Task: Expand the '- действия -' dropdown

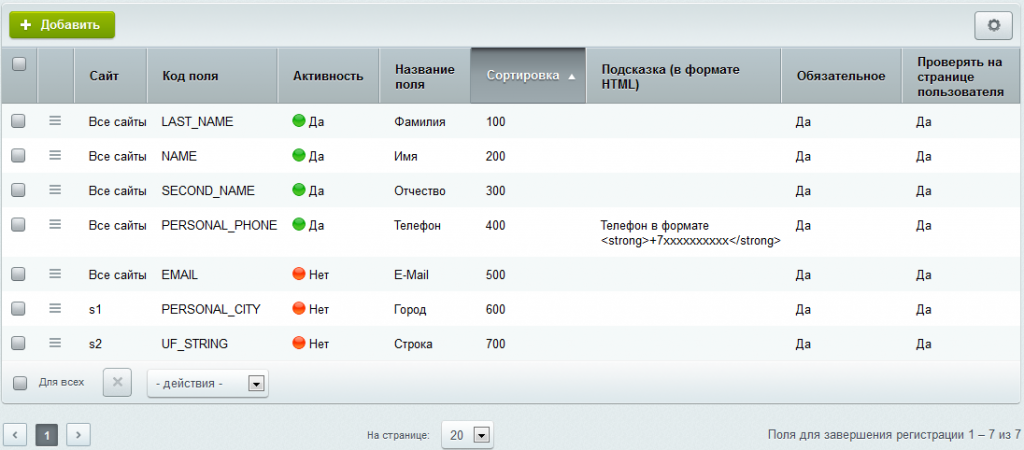Action: point(208,383)
